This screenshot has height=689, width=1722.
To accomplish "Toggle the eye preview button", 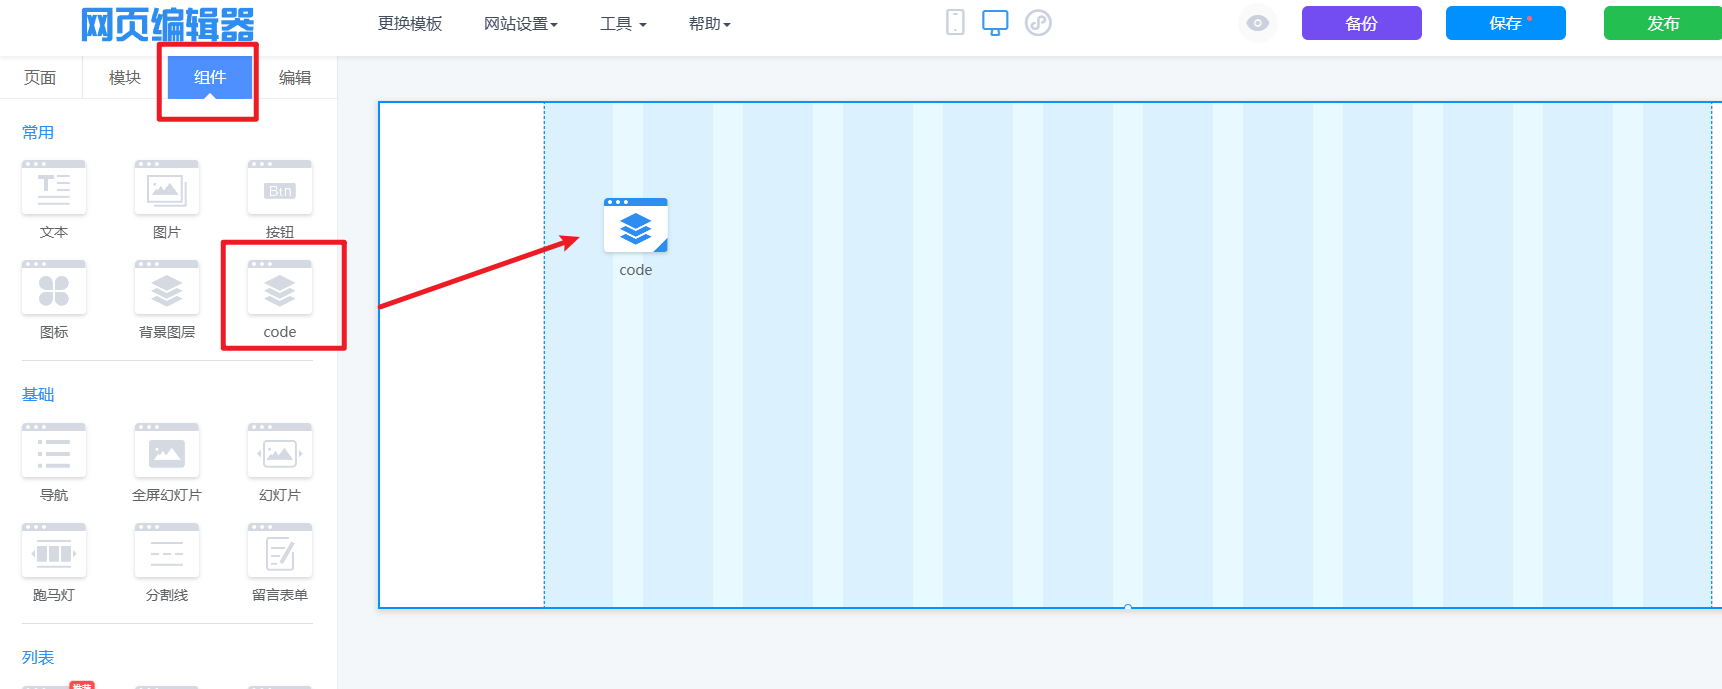I will pos(1258,23).
